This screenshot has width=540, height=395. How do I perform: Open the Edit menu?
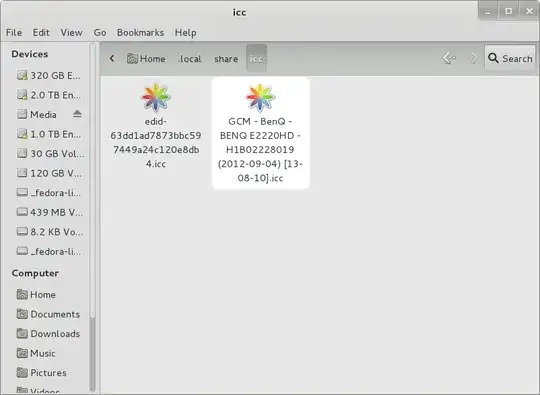click(x=41, y=32)
